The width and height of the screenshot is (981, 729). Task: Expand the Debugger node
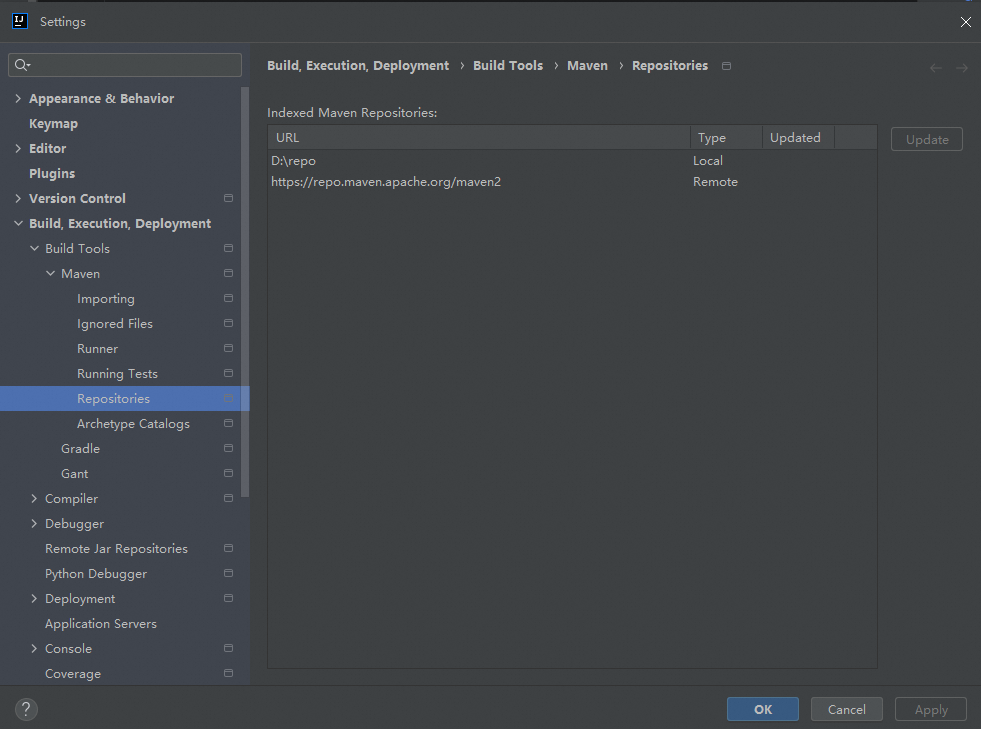[34, 524]
